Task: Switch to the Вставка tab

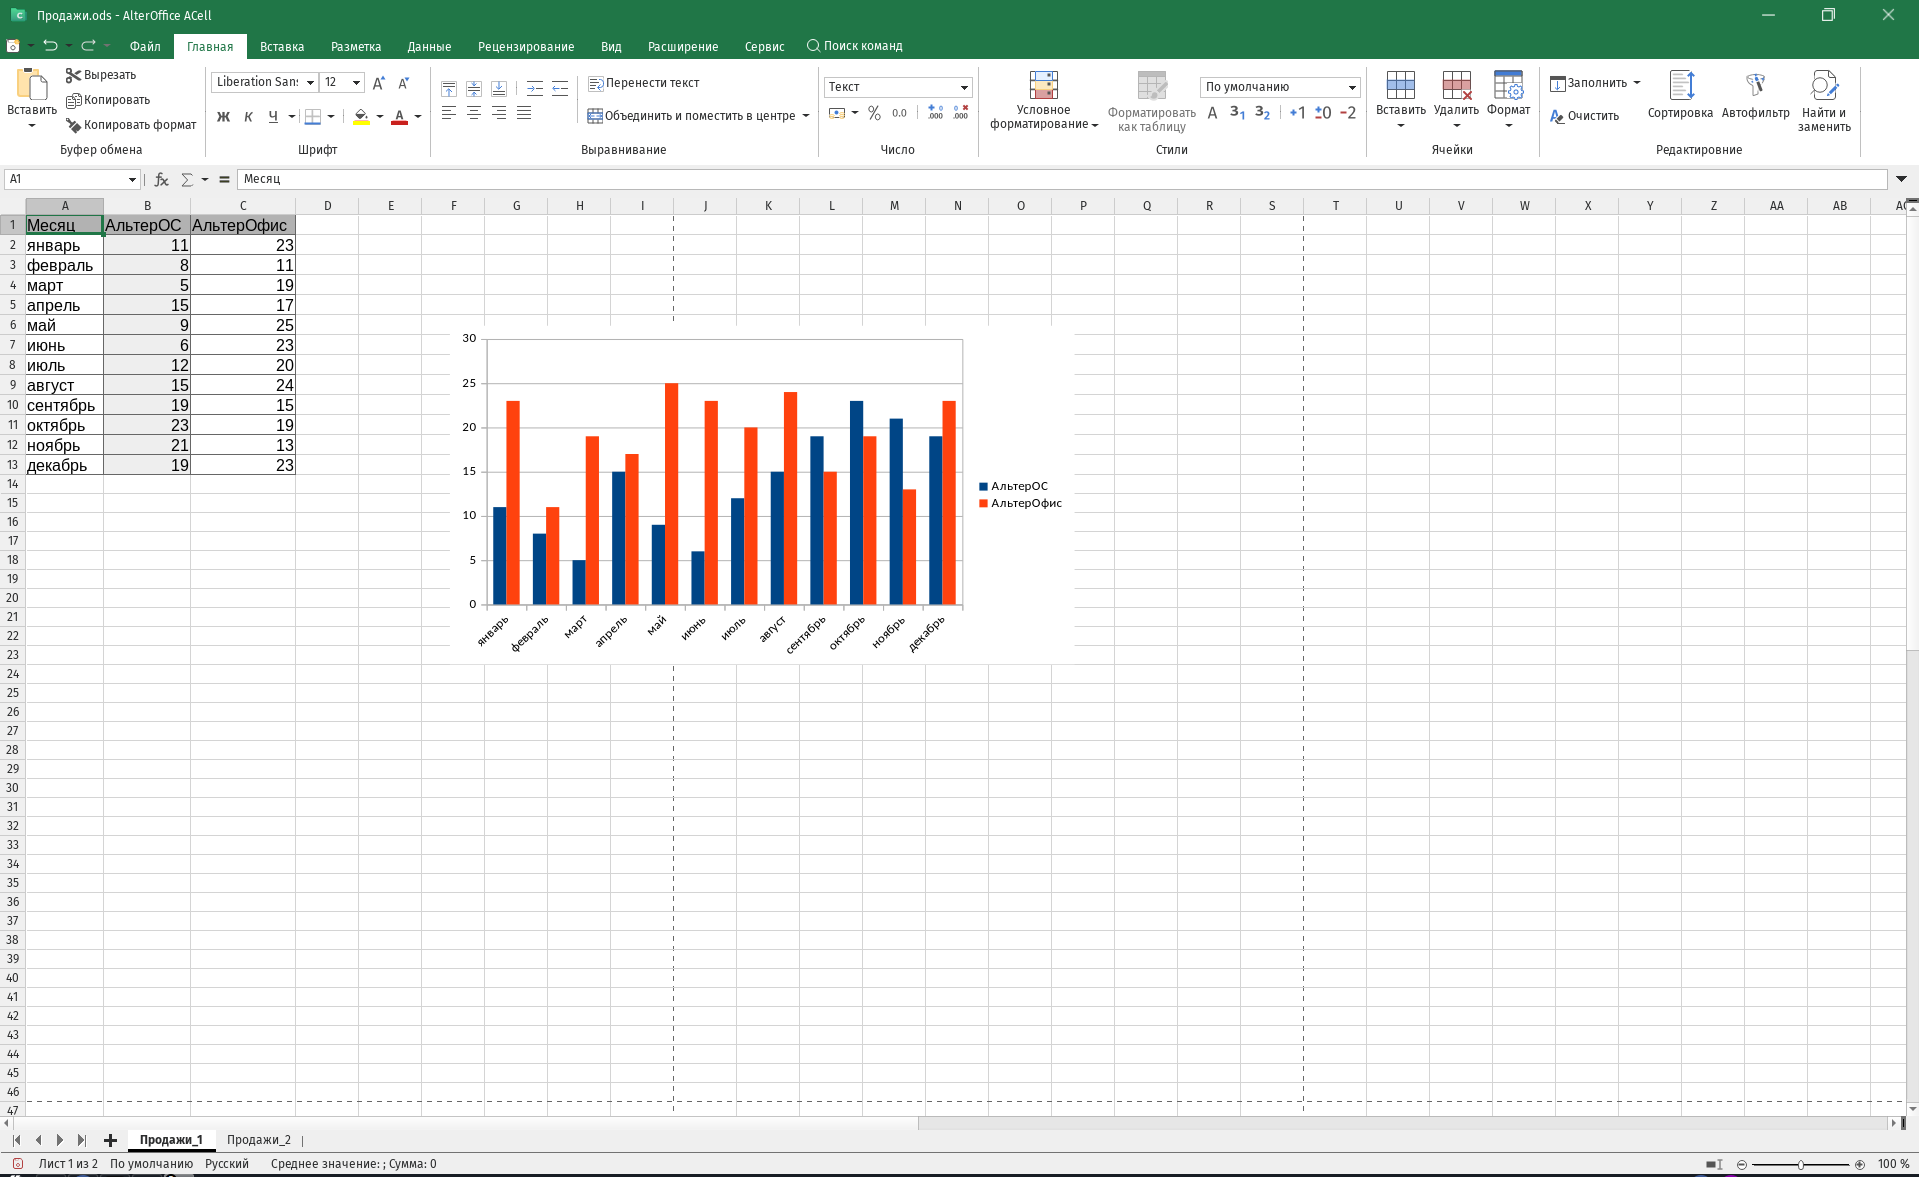Action: (282, 46)
